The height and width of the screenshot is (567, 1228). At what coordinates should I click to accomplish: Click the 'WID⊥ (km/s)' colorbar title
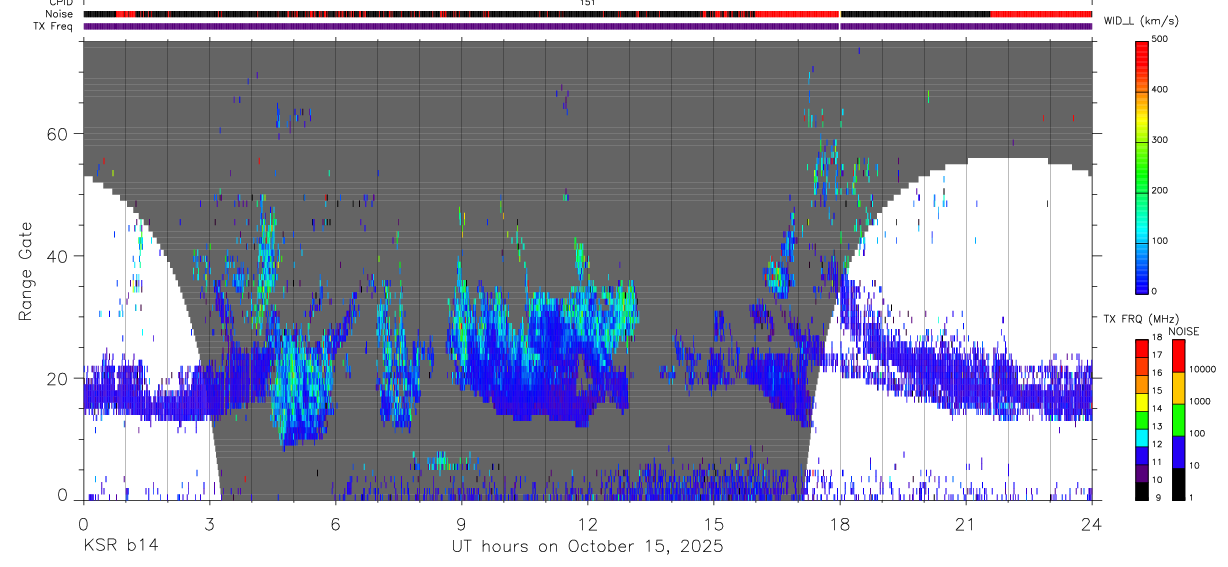coord(1144,20)
